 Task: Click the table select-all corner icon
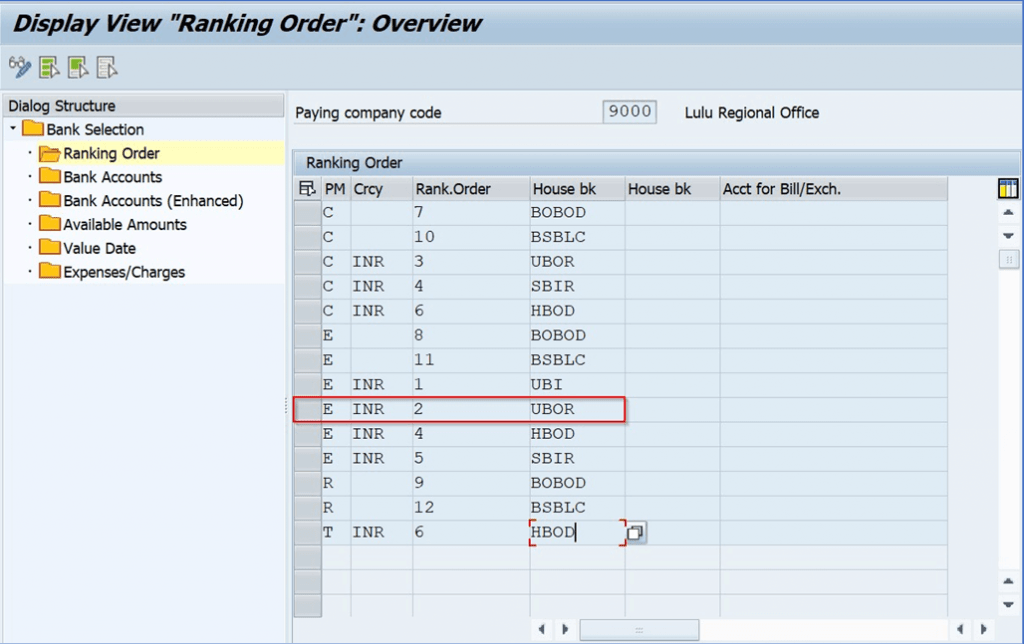coord(307,189)
